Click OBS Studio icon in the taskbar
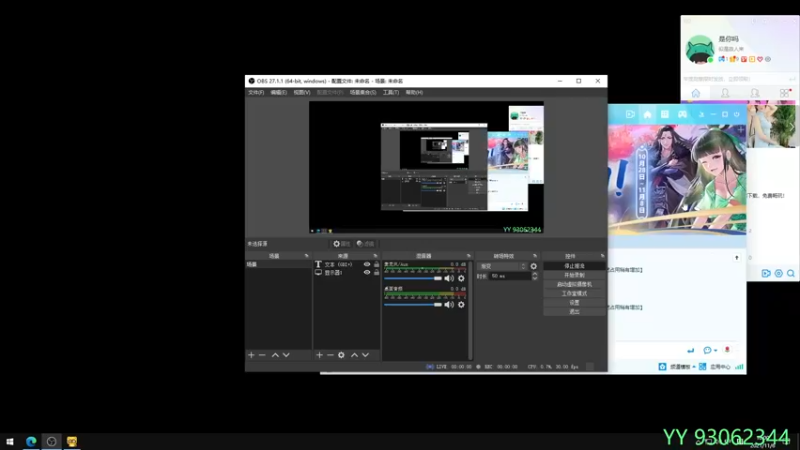 (x=51, y=441)
